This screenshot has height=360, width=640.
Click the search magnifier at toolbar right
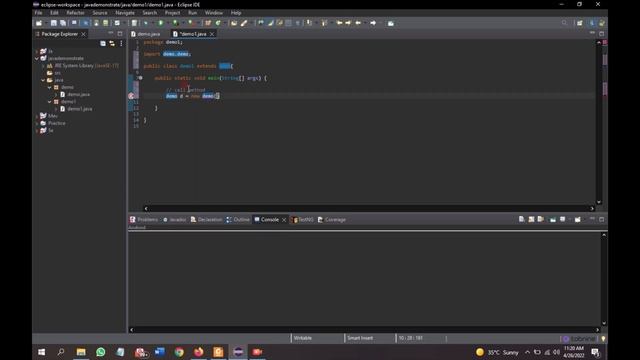(564, 23)
